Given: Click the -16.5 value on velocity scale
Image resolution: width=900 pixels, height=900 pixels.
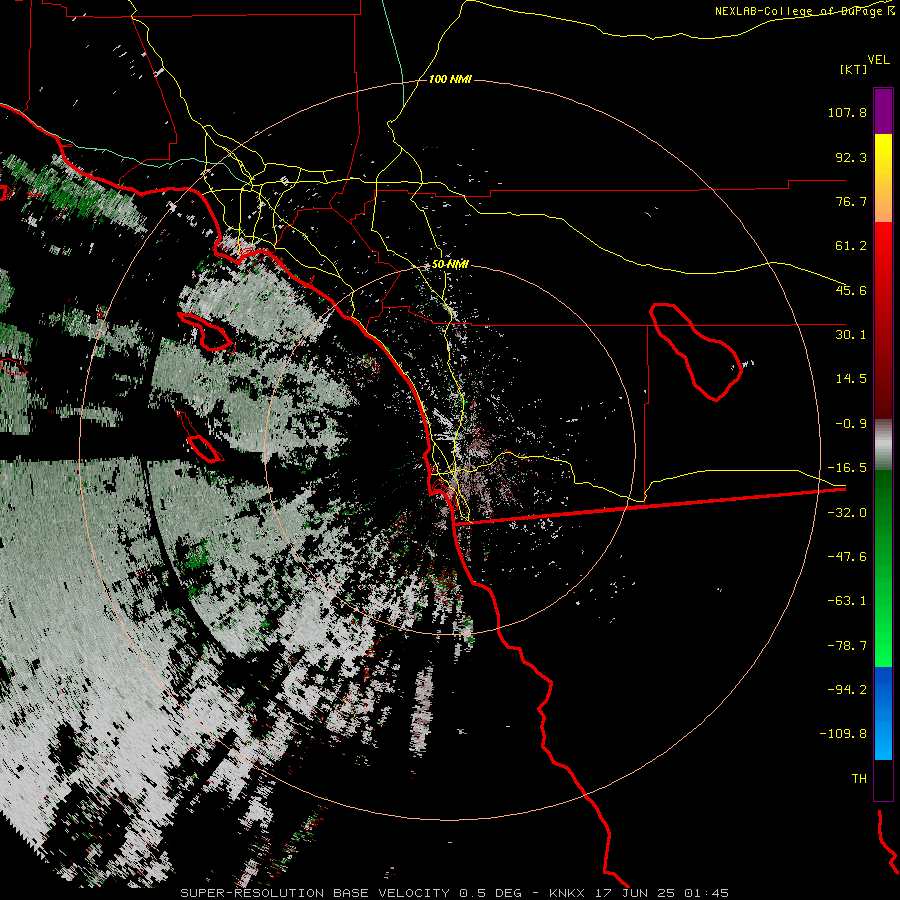Looking at the screenshot, I should tap(847, 468).
